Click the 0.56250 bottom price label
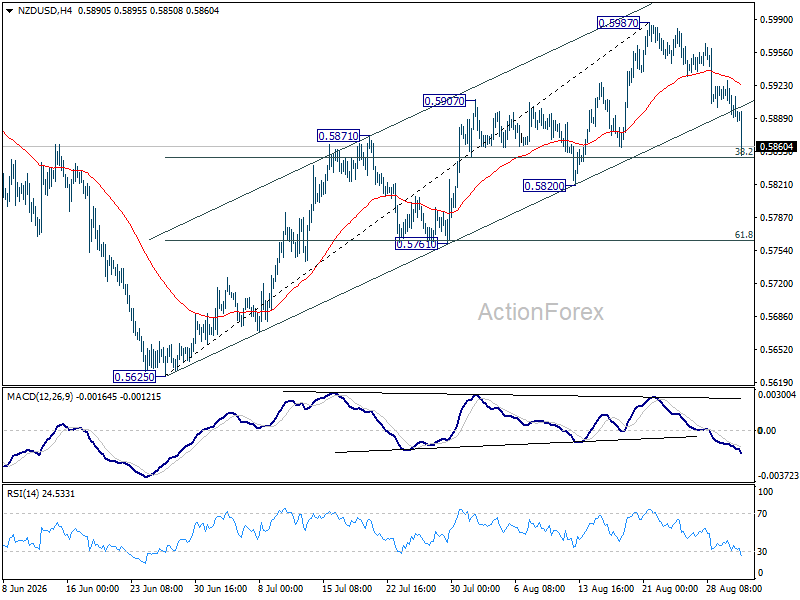This screenshot has height=600, width=800. (134, 377)
